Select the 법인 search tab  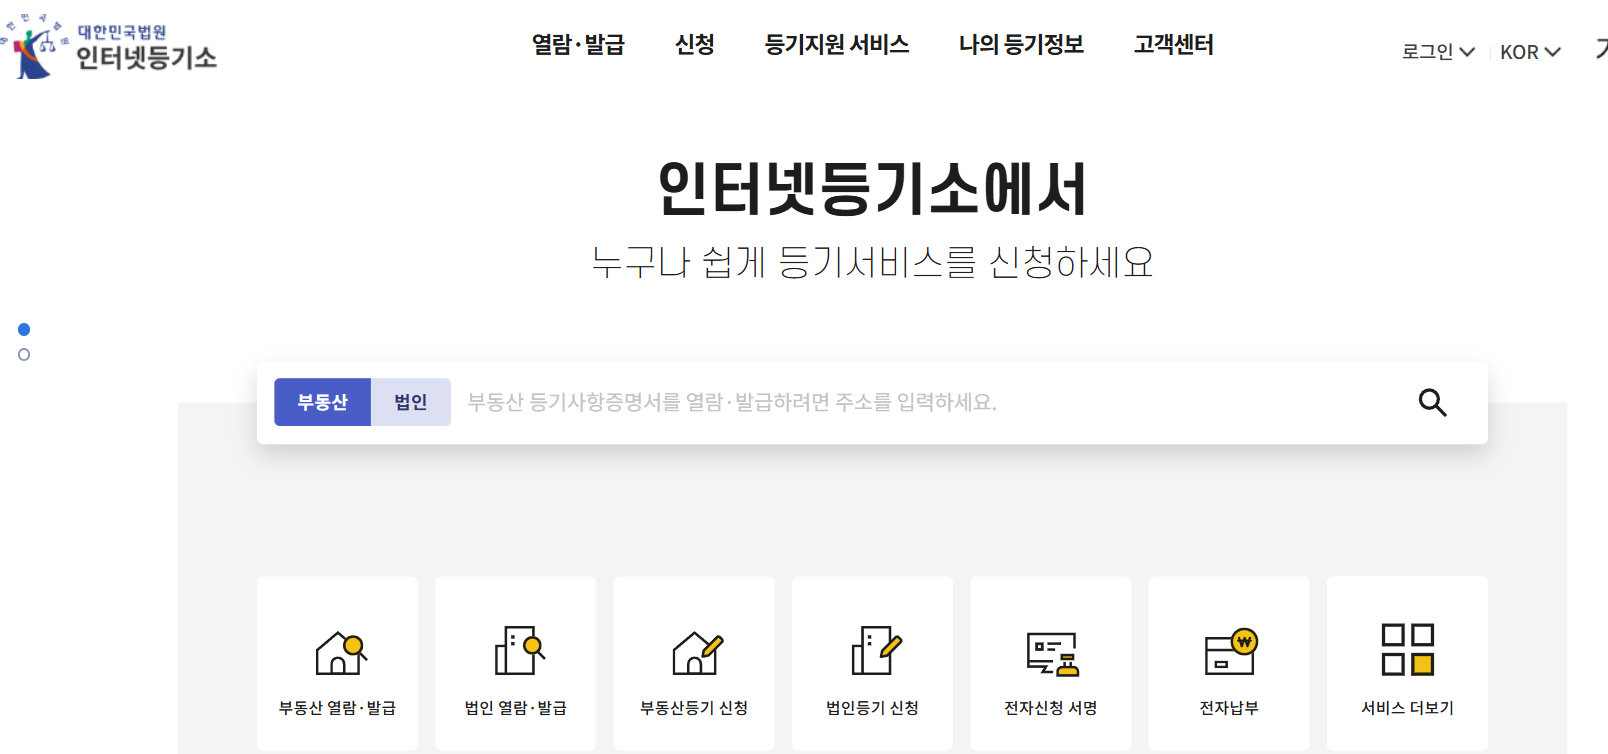[x=411, y=402]
